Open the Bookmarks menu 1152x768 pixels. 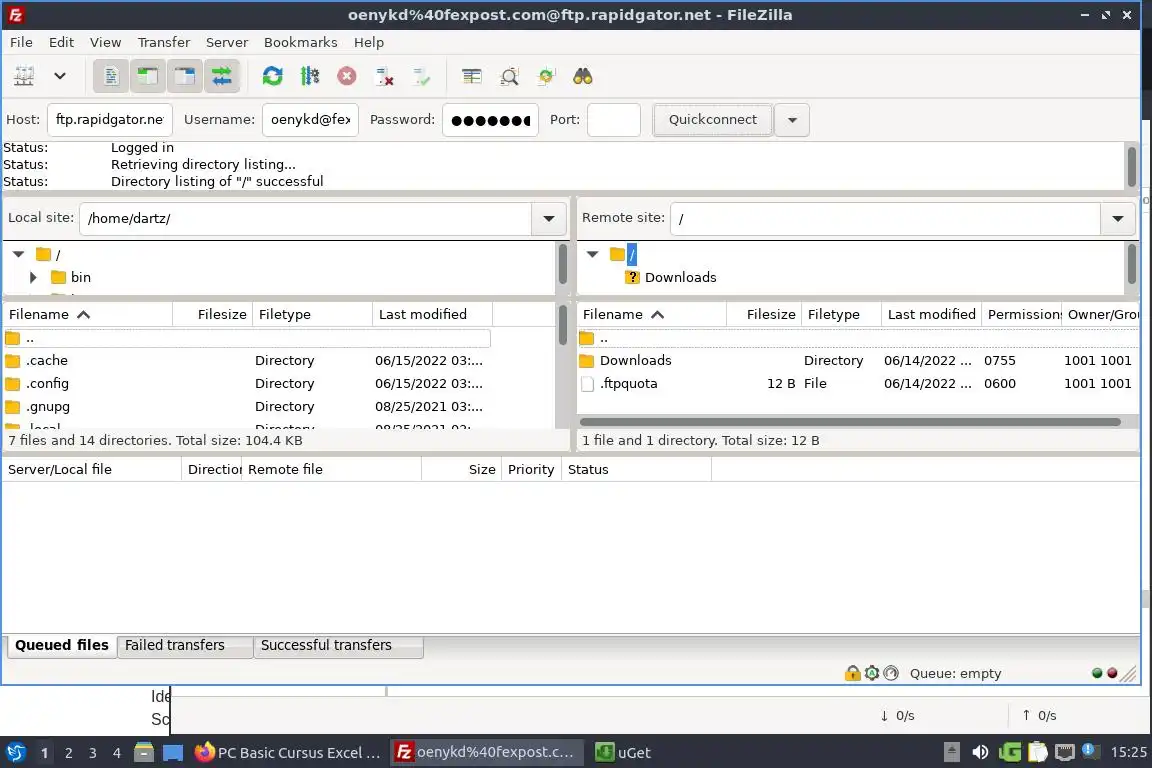point(300,42)
